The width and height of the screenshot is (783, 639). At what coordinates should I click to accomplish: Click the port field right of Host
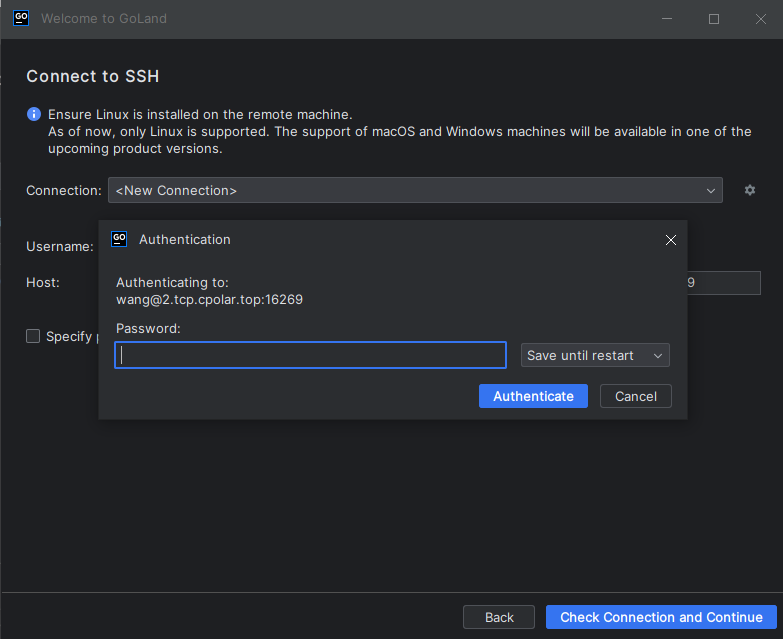point(724,283)
